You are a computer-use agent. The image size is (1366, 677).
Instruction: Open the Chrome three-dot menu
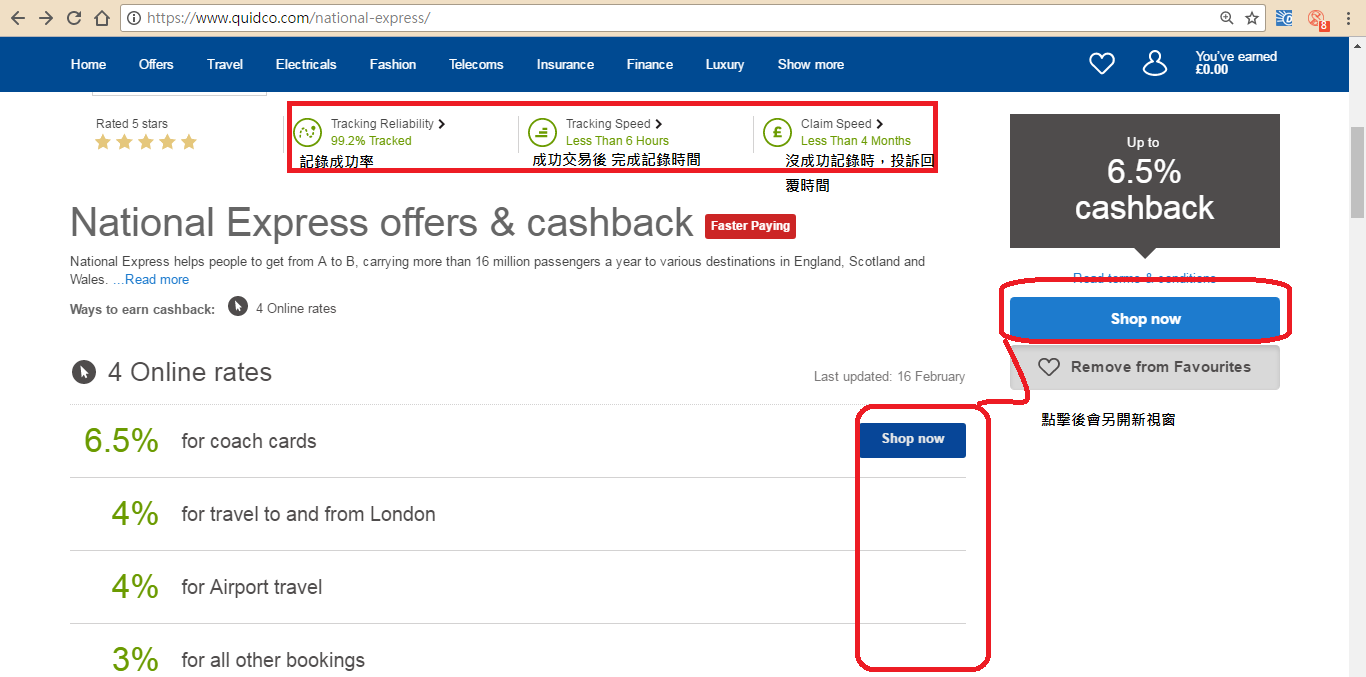coord(1348,18)
